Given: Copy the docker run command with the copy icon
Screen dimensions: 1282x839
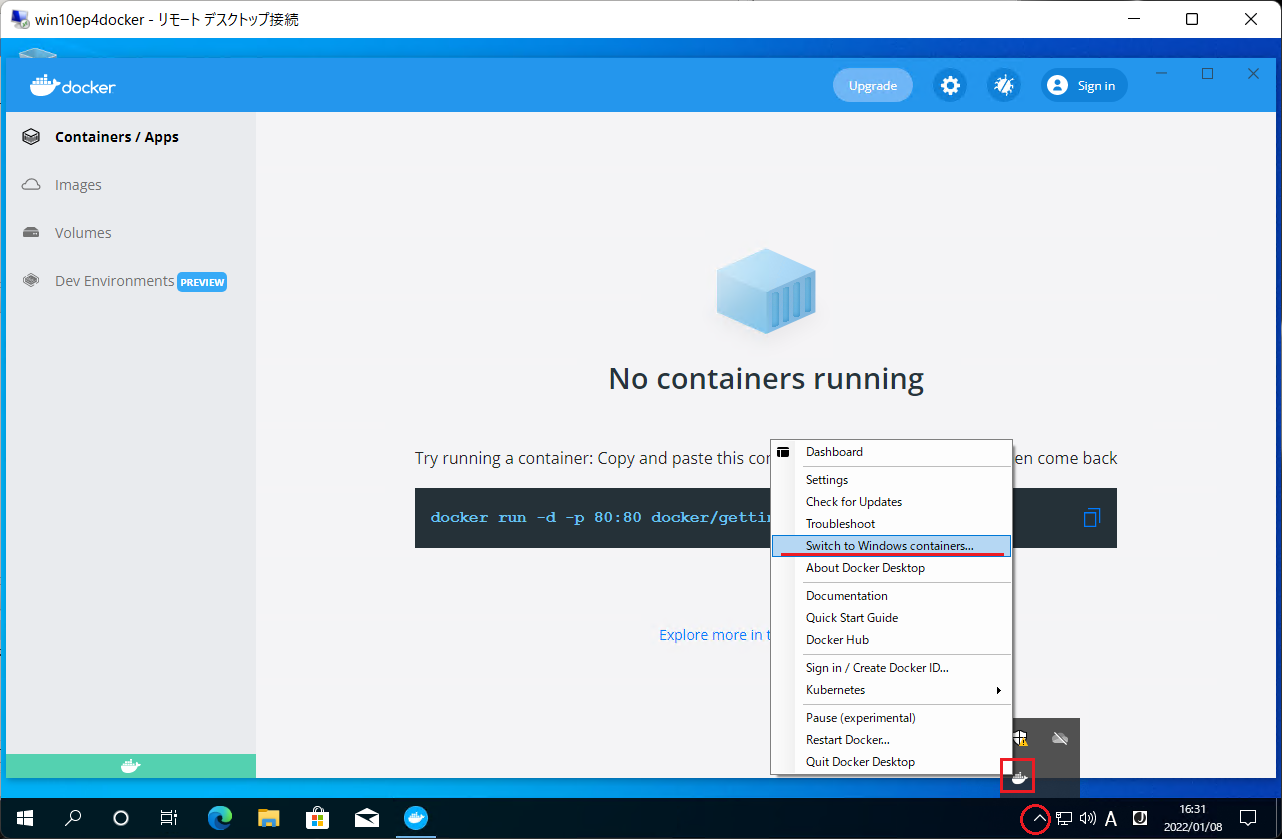Looking at the screenshot, I should 1091,517.
